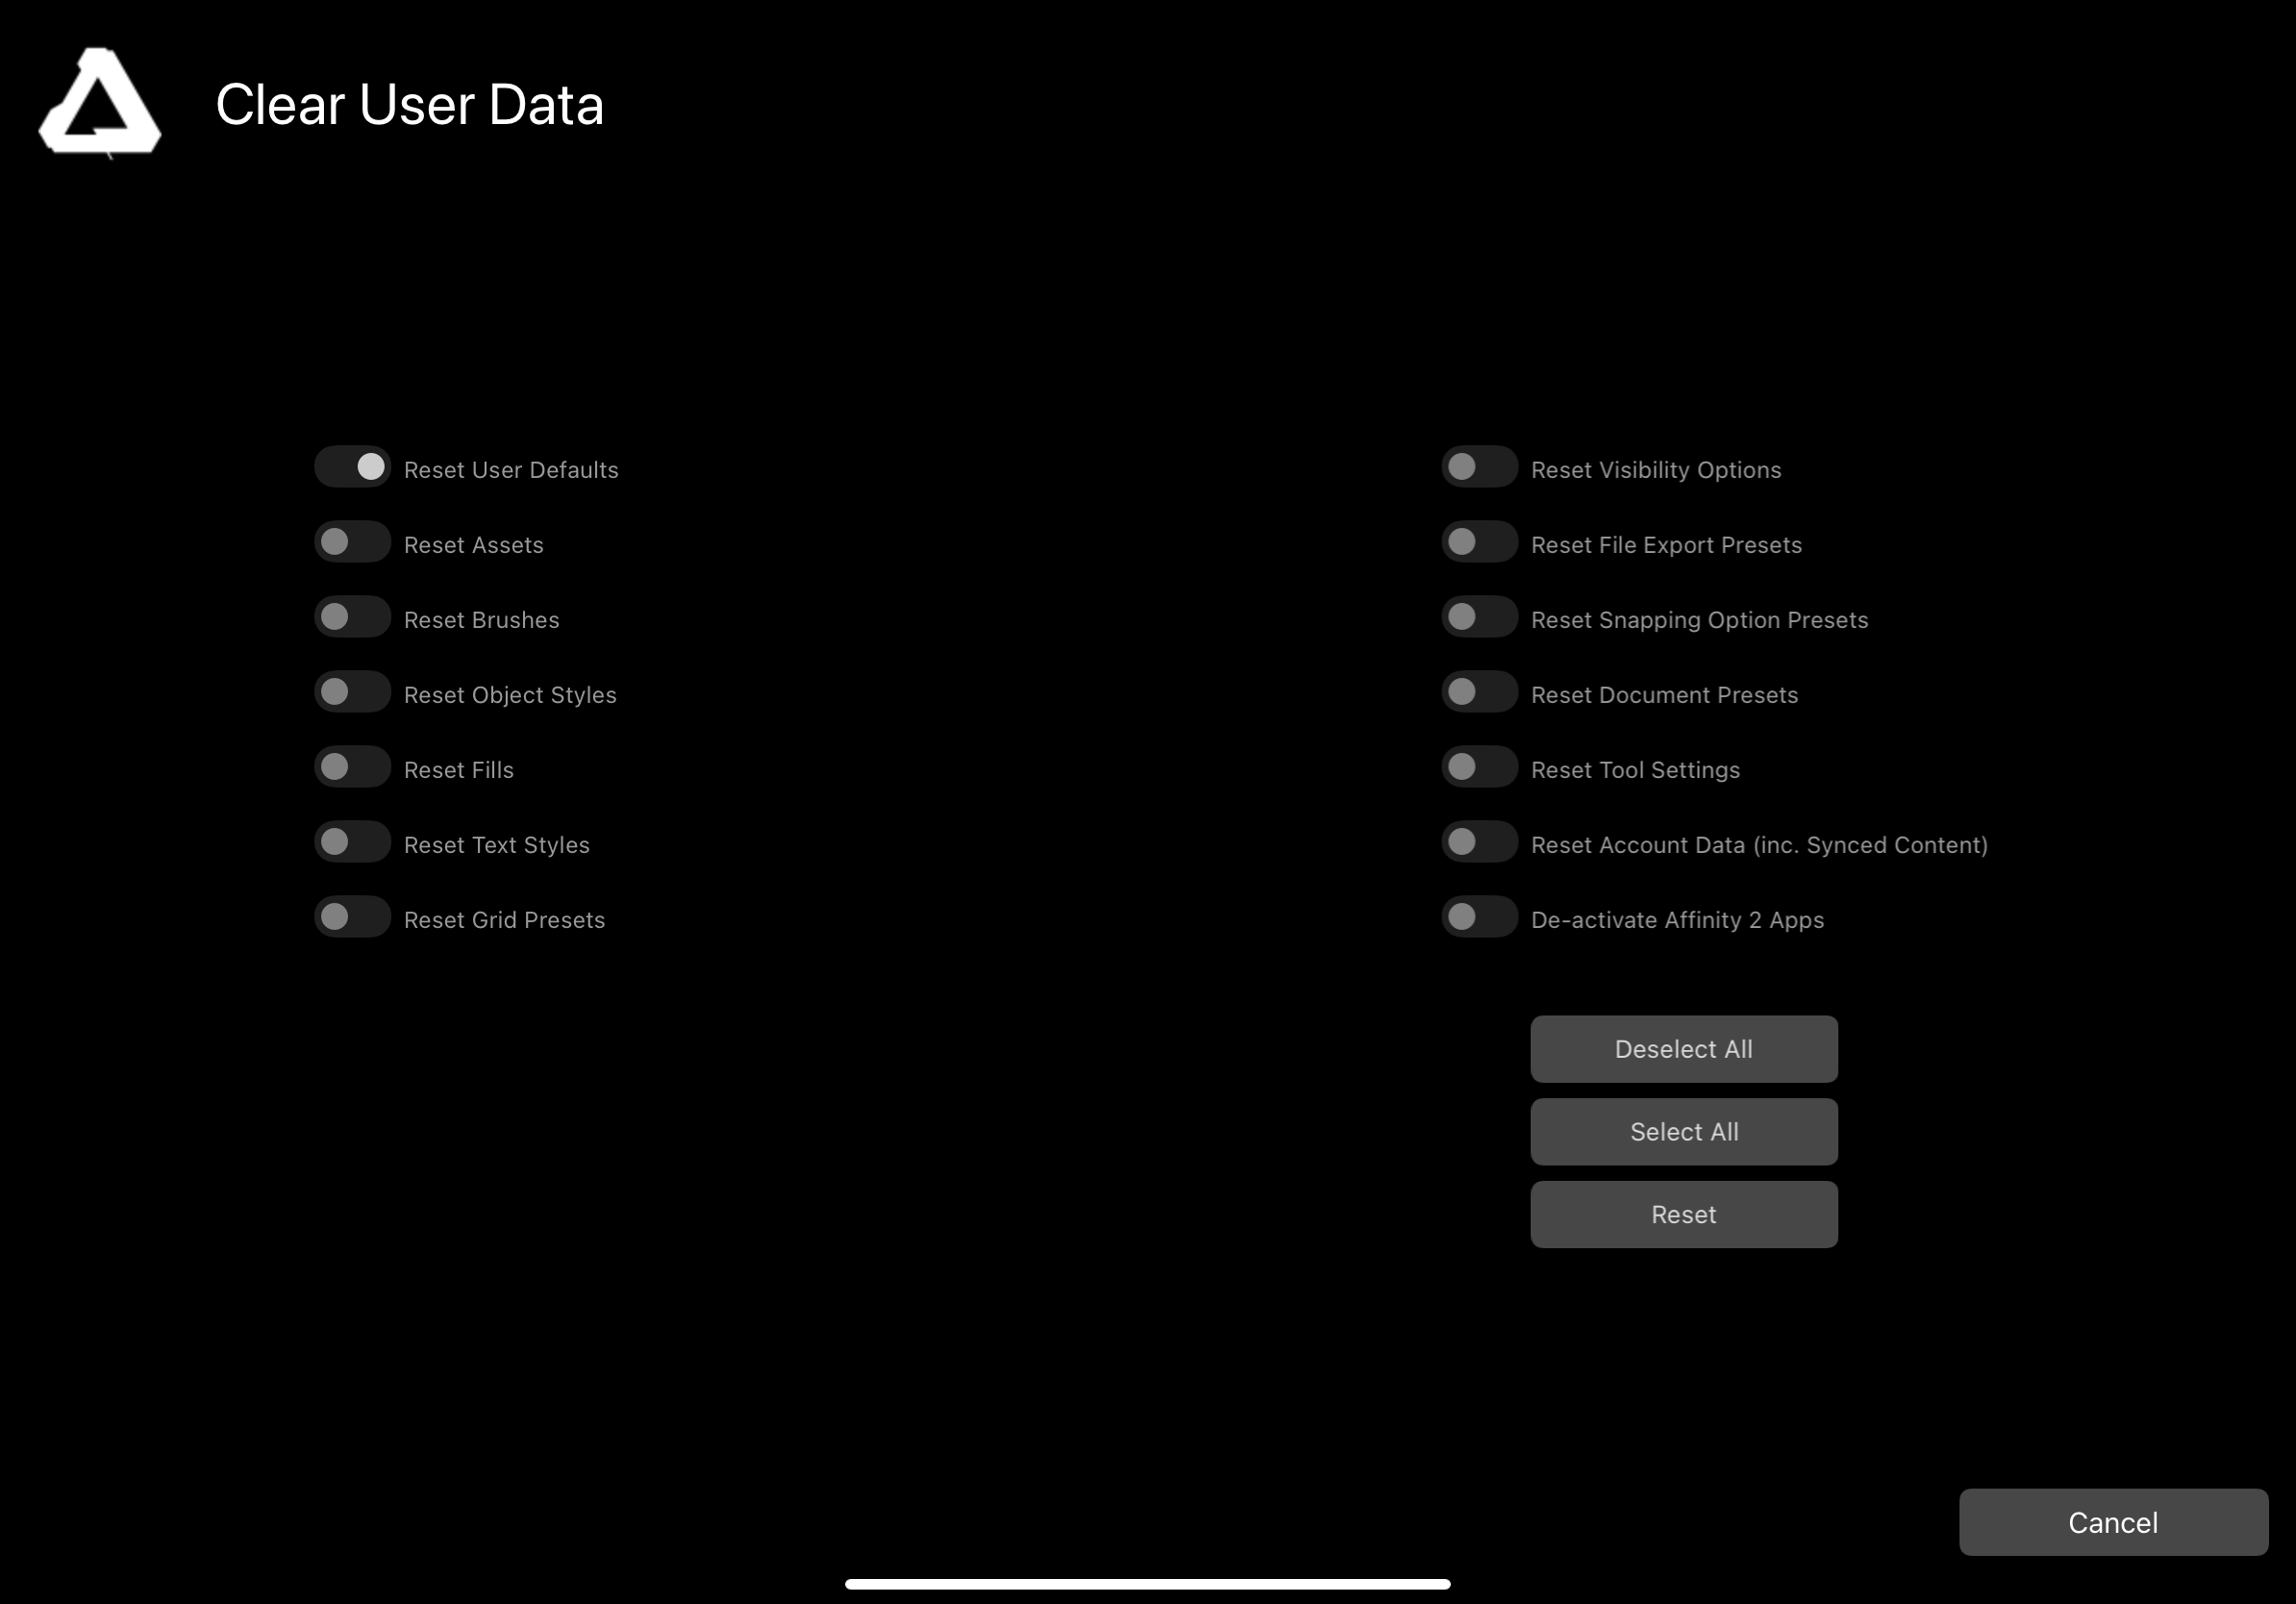Enable Reset Visibility Options switch
2296x1604 pixels.
(x=1479, y=467)
